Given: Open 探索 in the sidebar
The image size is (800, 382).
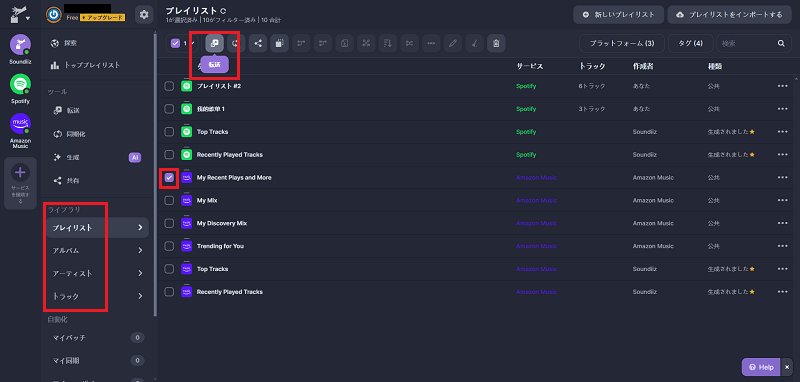Looking at the screenshot, I should tap(64, 43).
